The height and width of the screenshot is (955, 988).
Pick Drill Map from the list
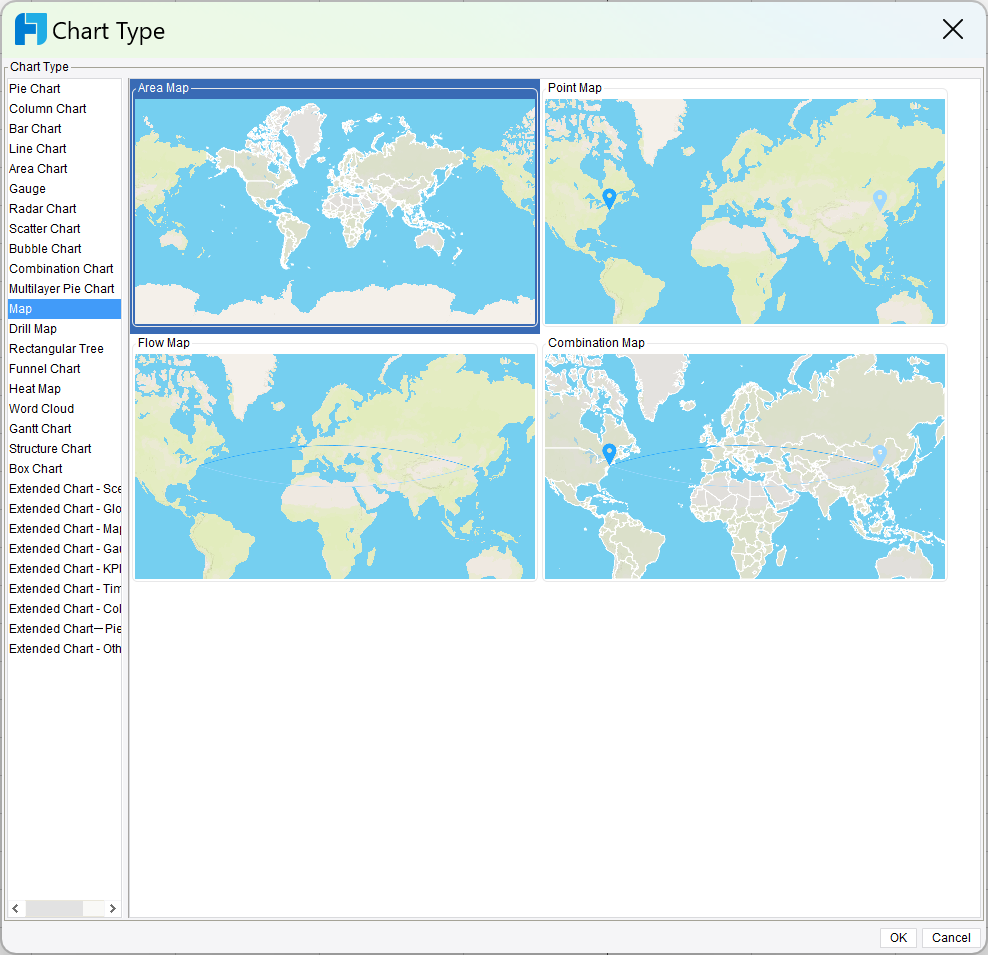(33, 329)
